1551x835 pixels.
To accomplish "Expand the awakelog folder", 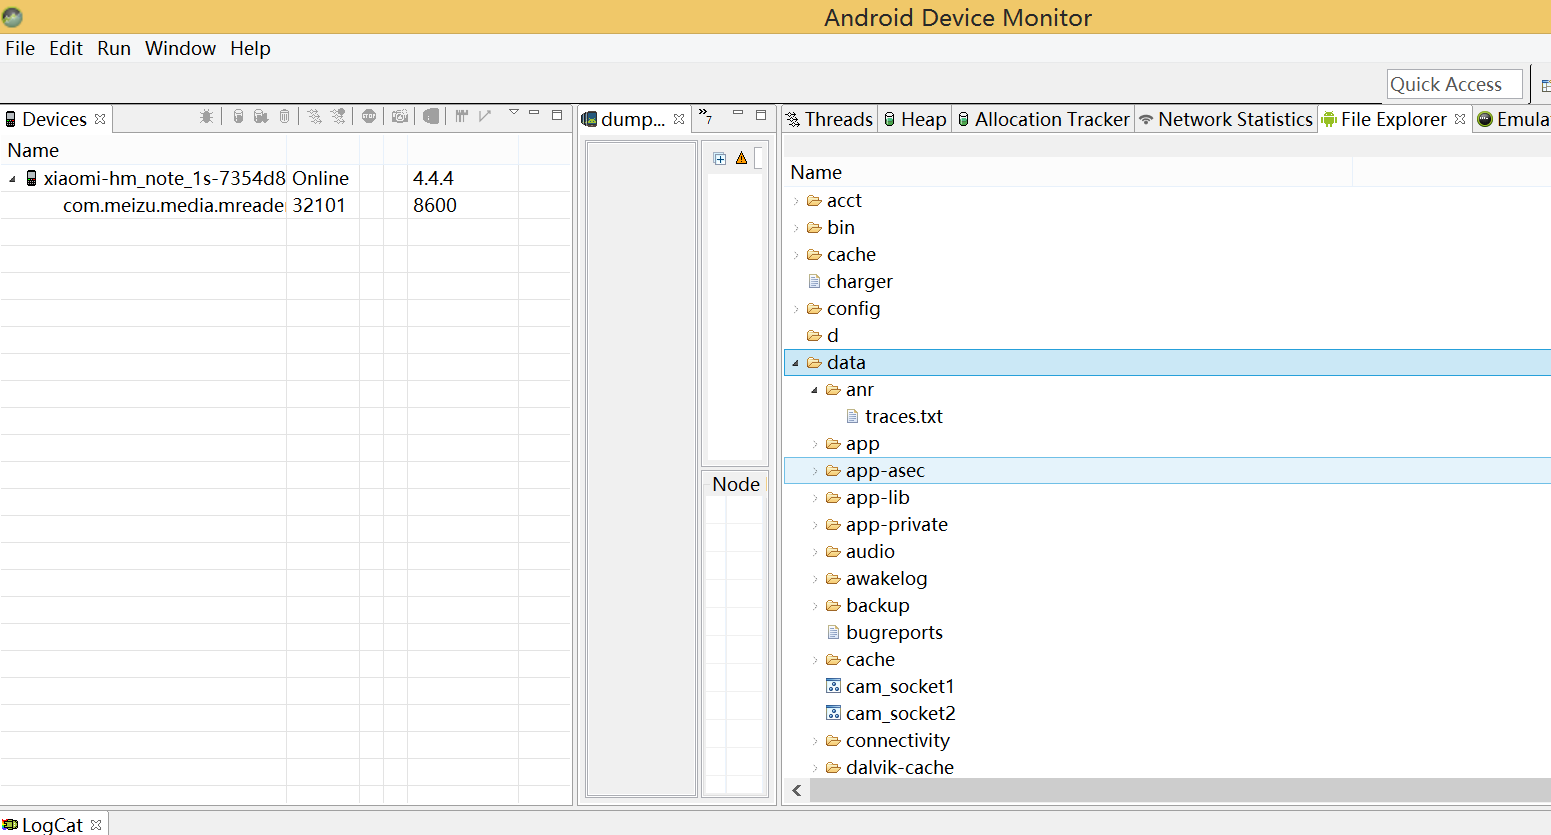I will point(815,579).
